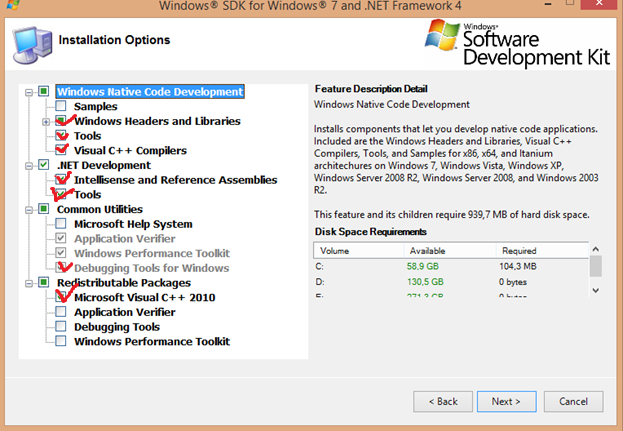Click 130,5 GB available value

(425, 282)
